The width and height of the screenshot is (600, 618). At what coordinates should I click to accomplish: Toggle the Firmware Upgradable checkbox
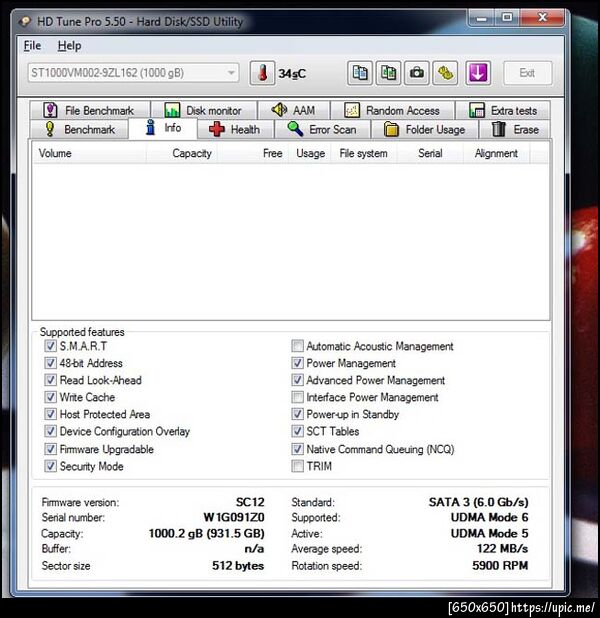point(50,449)
